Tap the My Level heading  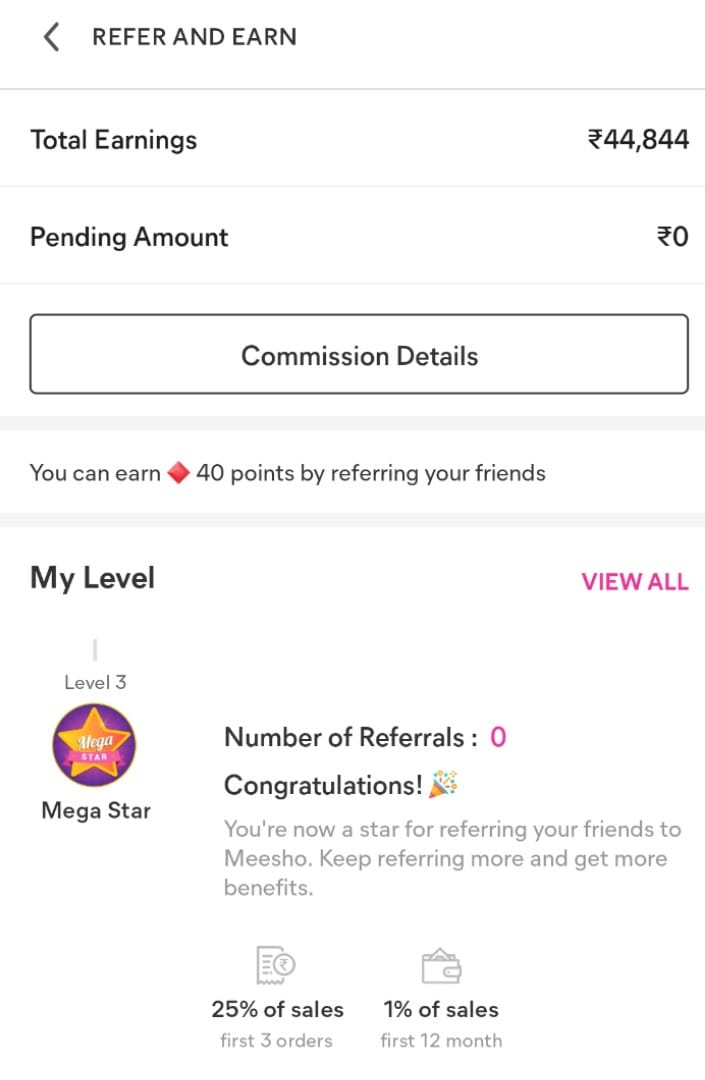tap(92, 579)
